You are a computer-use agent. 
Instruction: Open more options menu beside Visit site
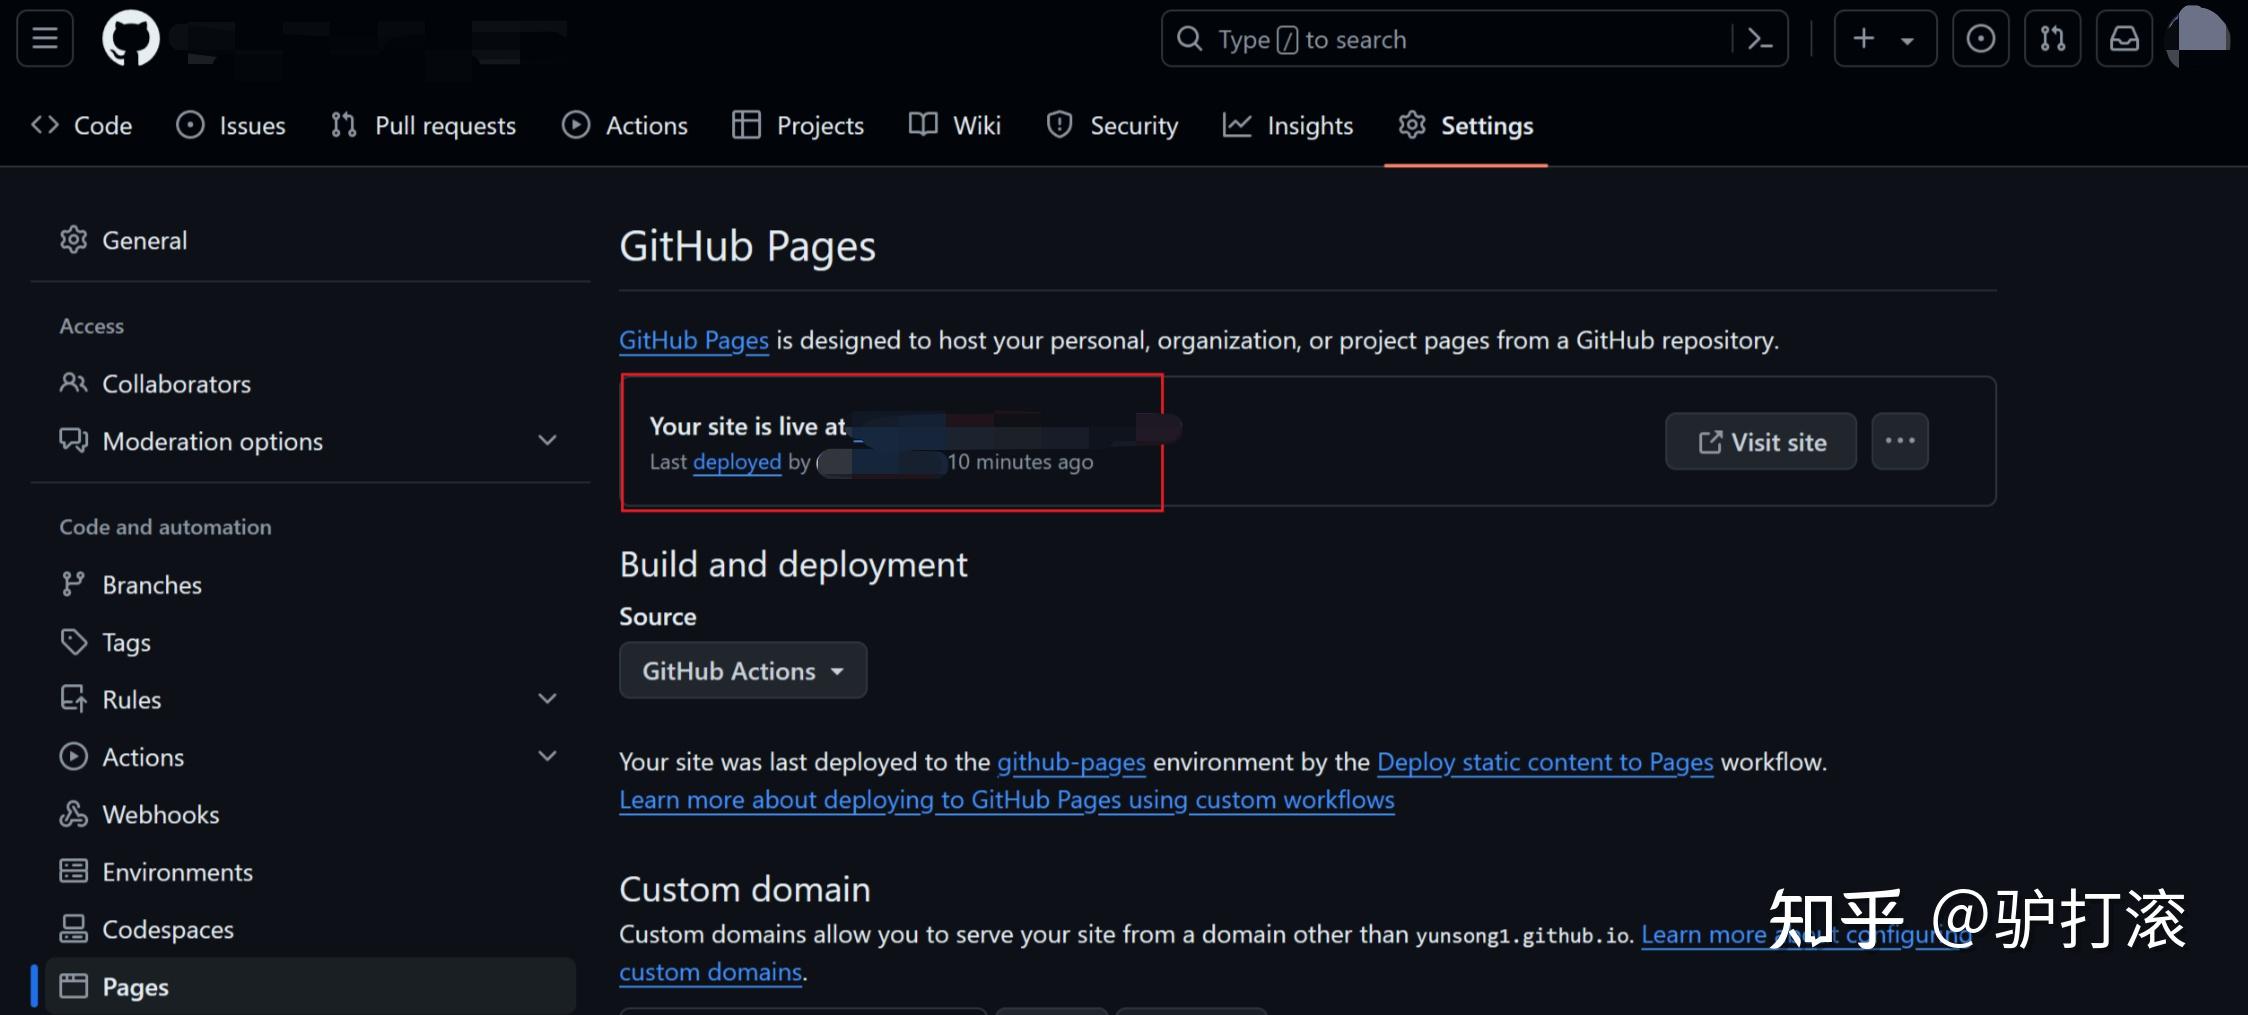click(1899, 441)
